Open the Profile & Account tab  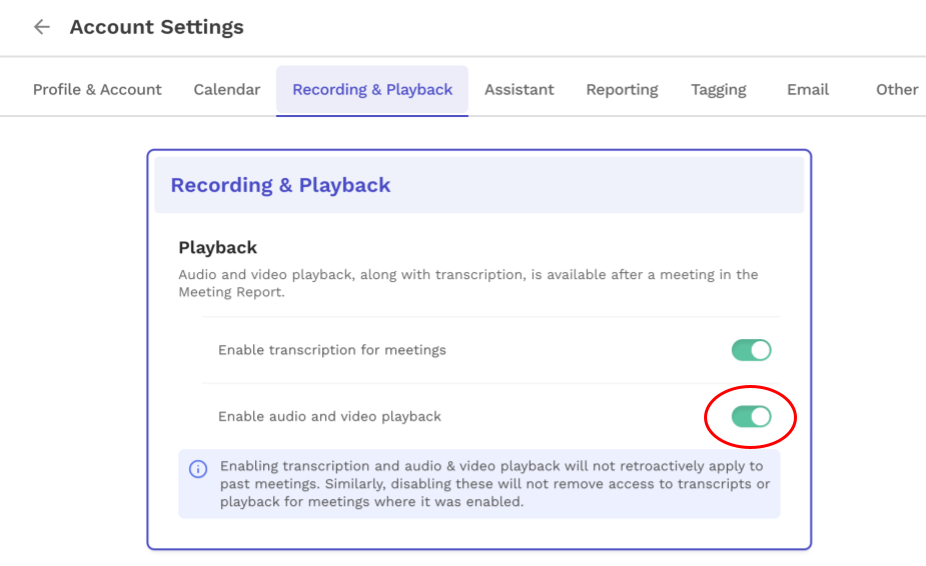97,90
